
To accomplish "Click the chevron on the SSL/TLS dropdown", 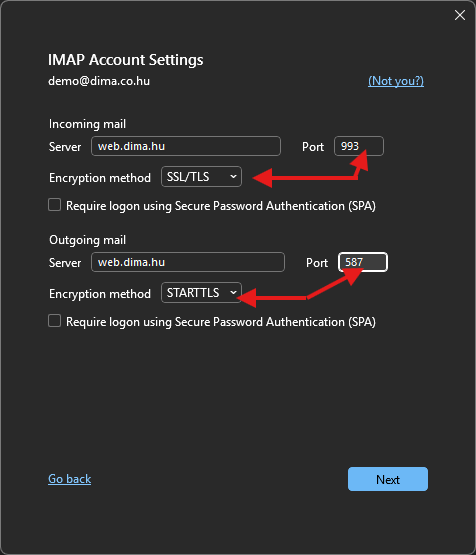I will tap(233, 176).
